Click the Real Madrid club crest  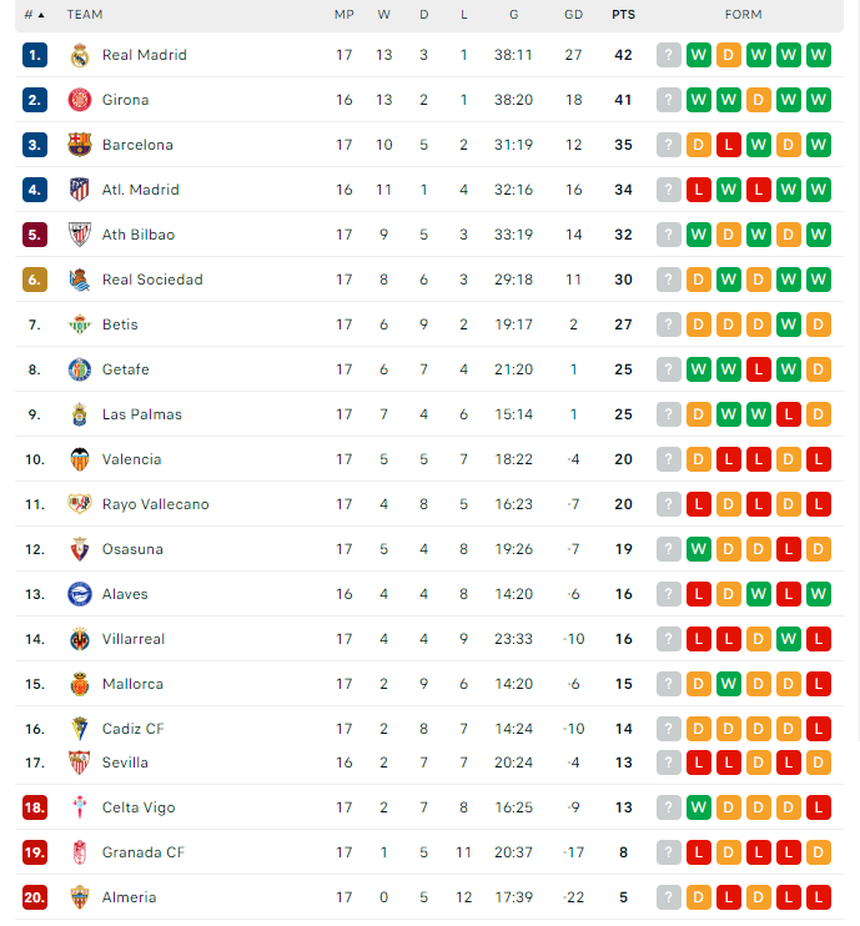80,55
